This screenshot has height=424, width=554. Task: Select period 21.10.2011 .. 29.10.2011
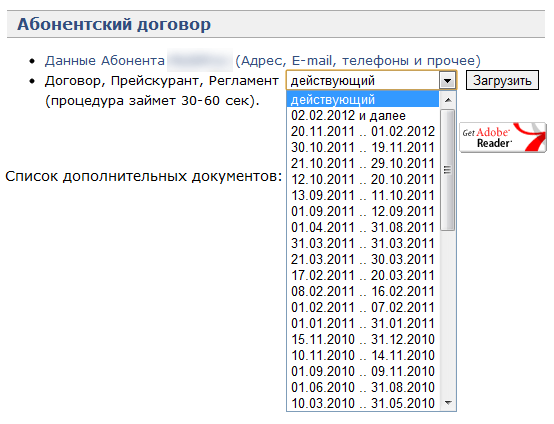[363, 163]
